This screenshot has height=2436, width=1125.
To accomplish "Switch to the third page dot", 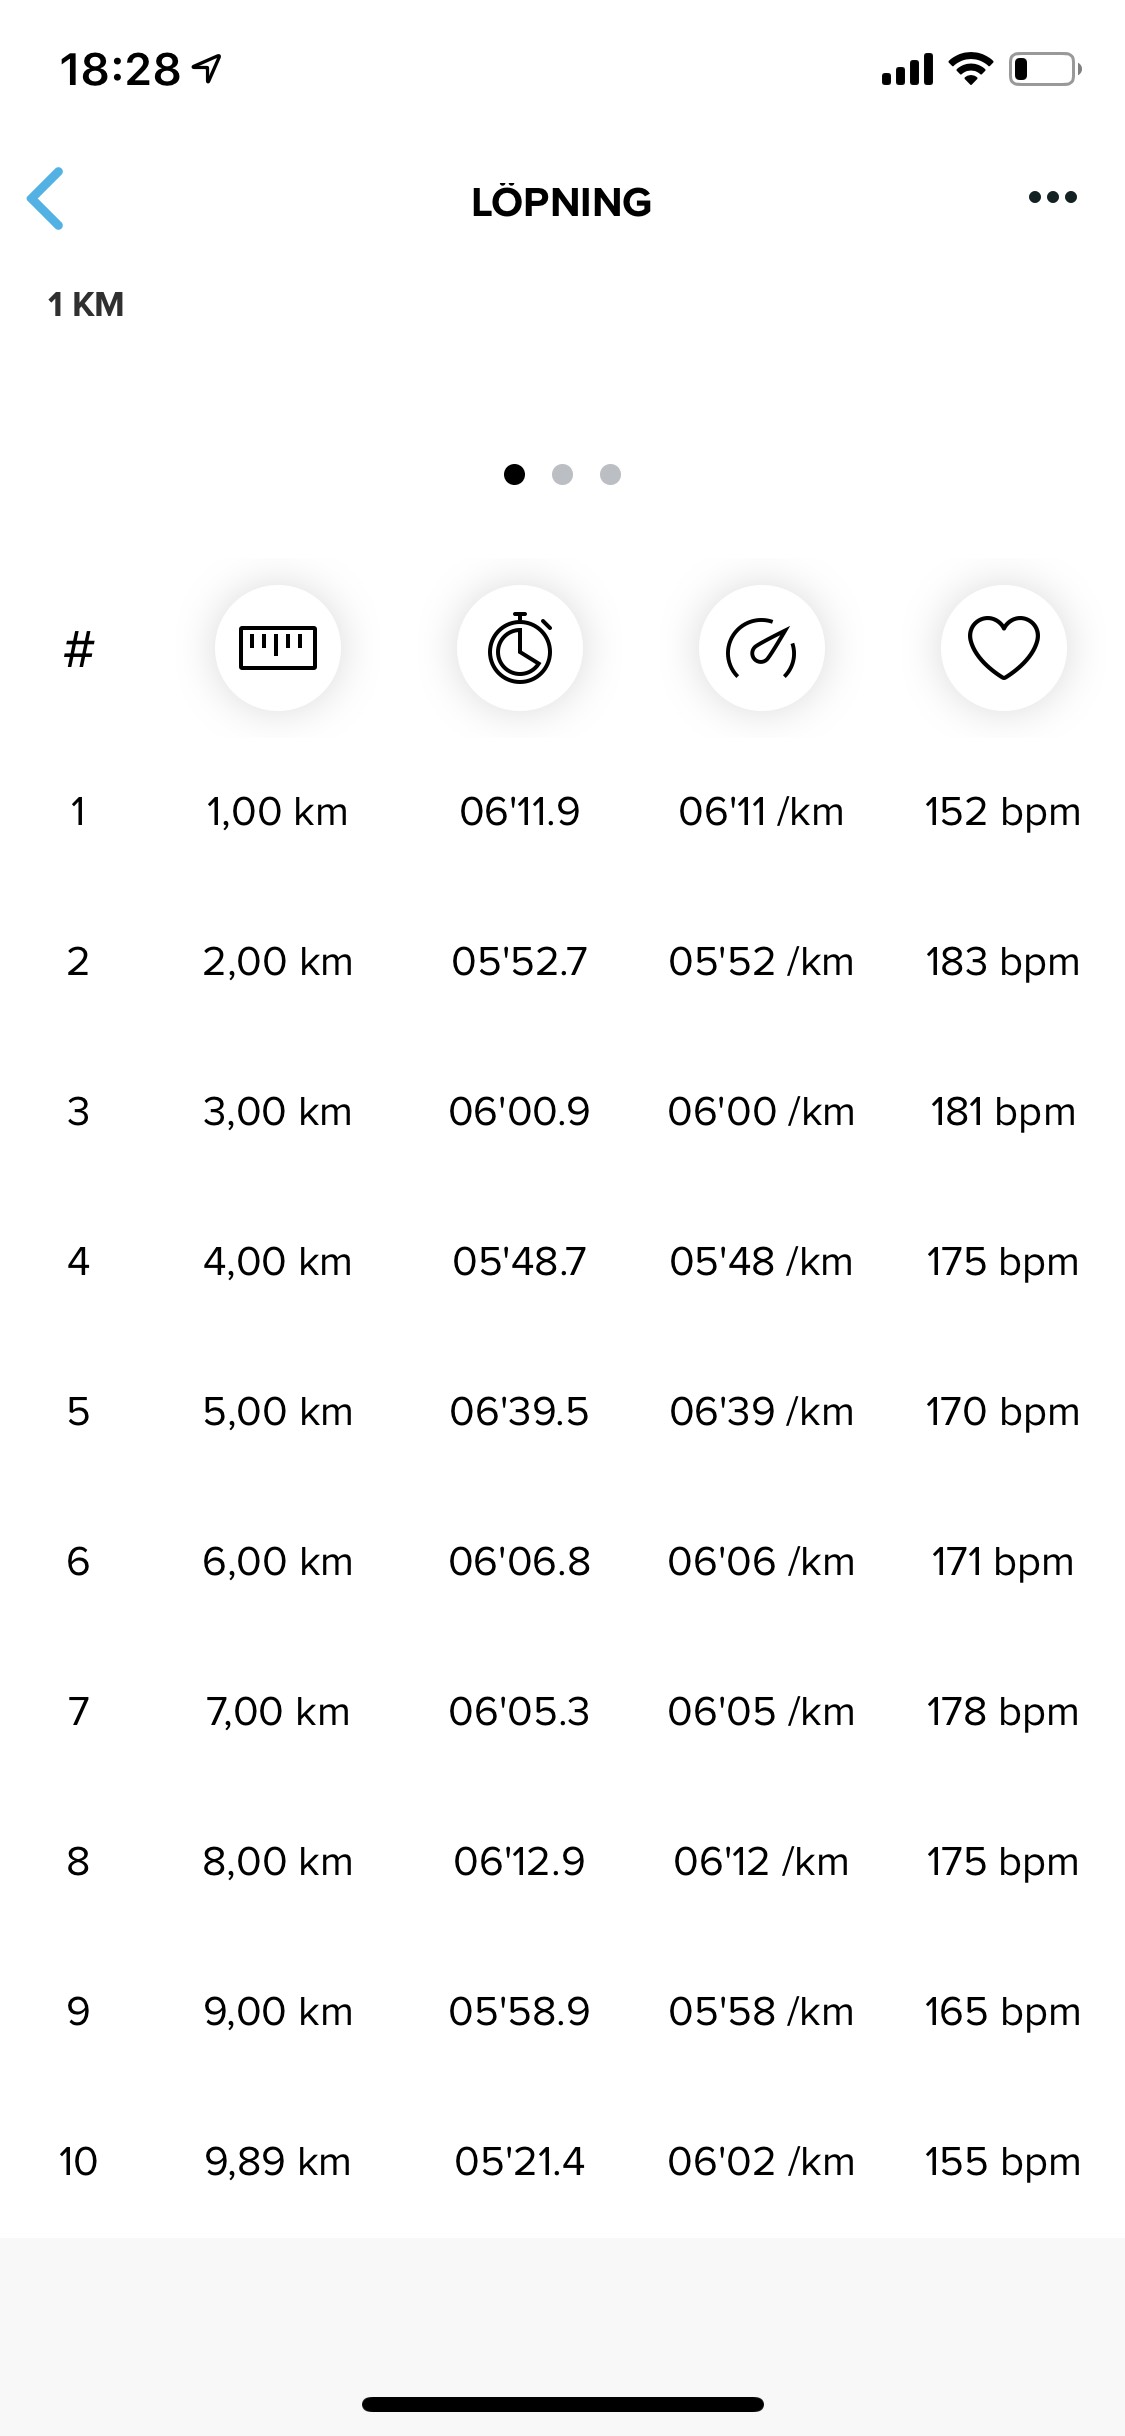I will (x=610, y=474).
